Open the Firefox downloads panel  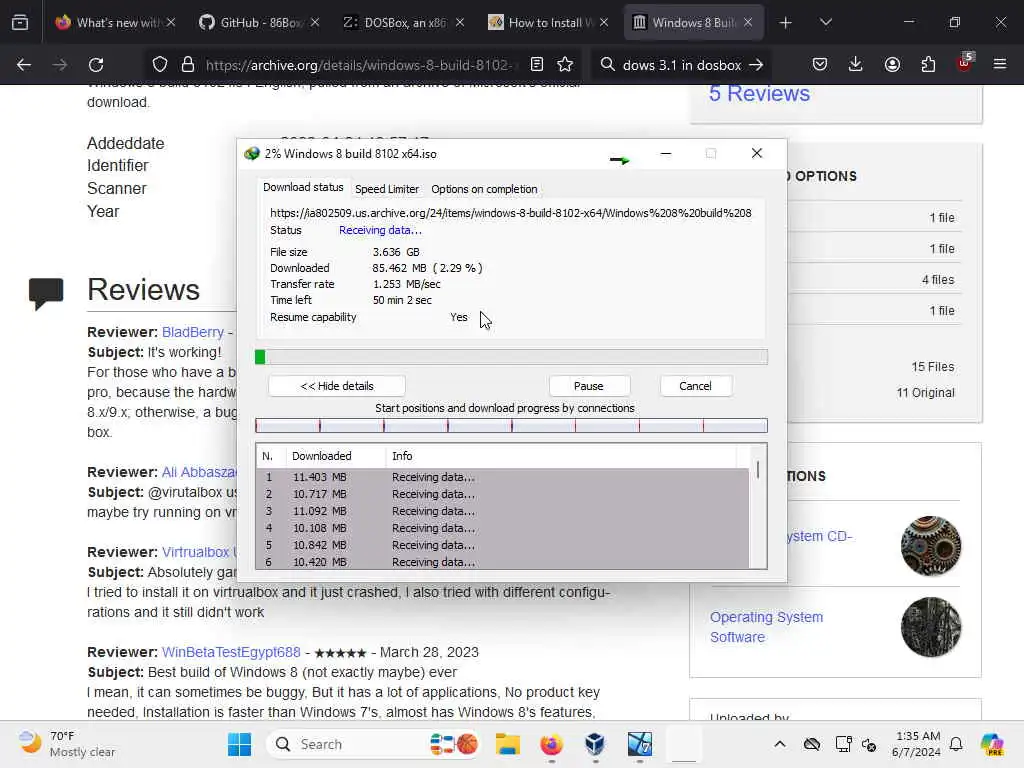(x=856, y=65)
